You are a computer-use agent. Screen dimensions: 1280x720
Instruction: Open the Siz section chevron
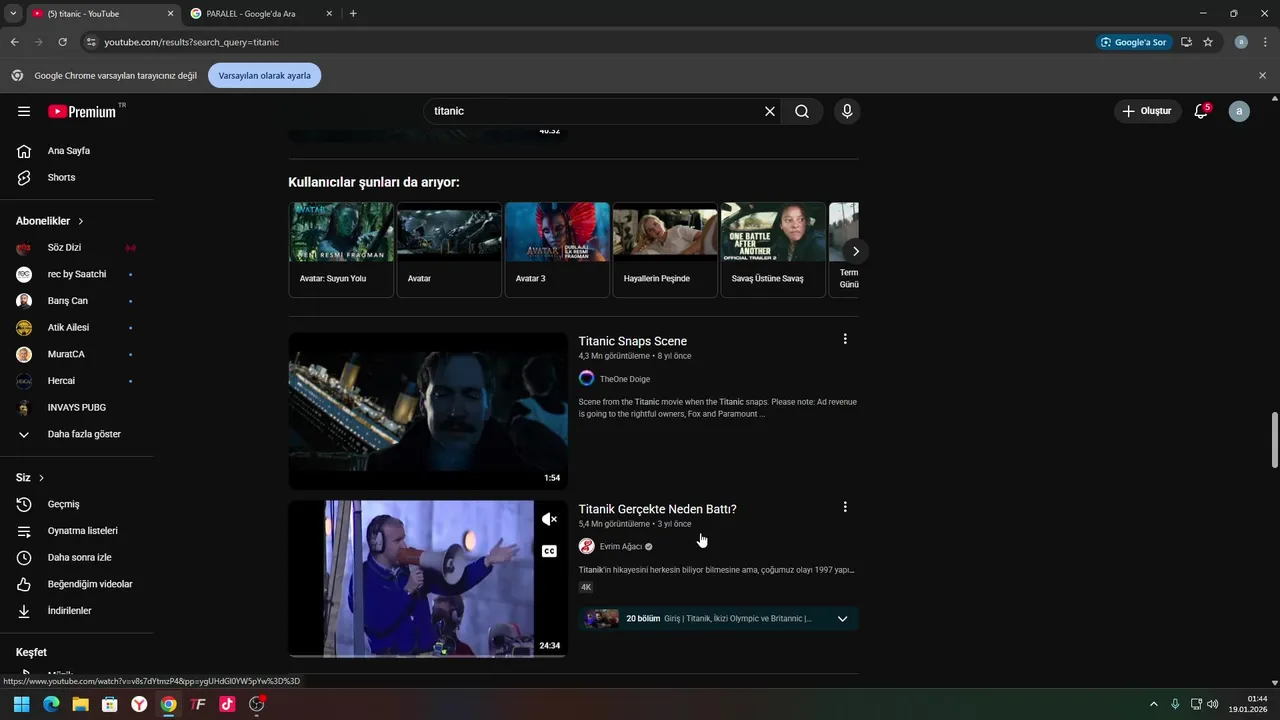pyautogui.click(x=41, y=478)
